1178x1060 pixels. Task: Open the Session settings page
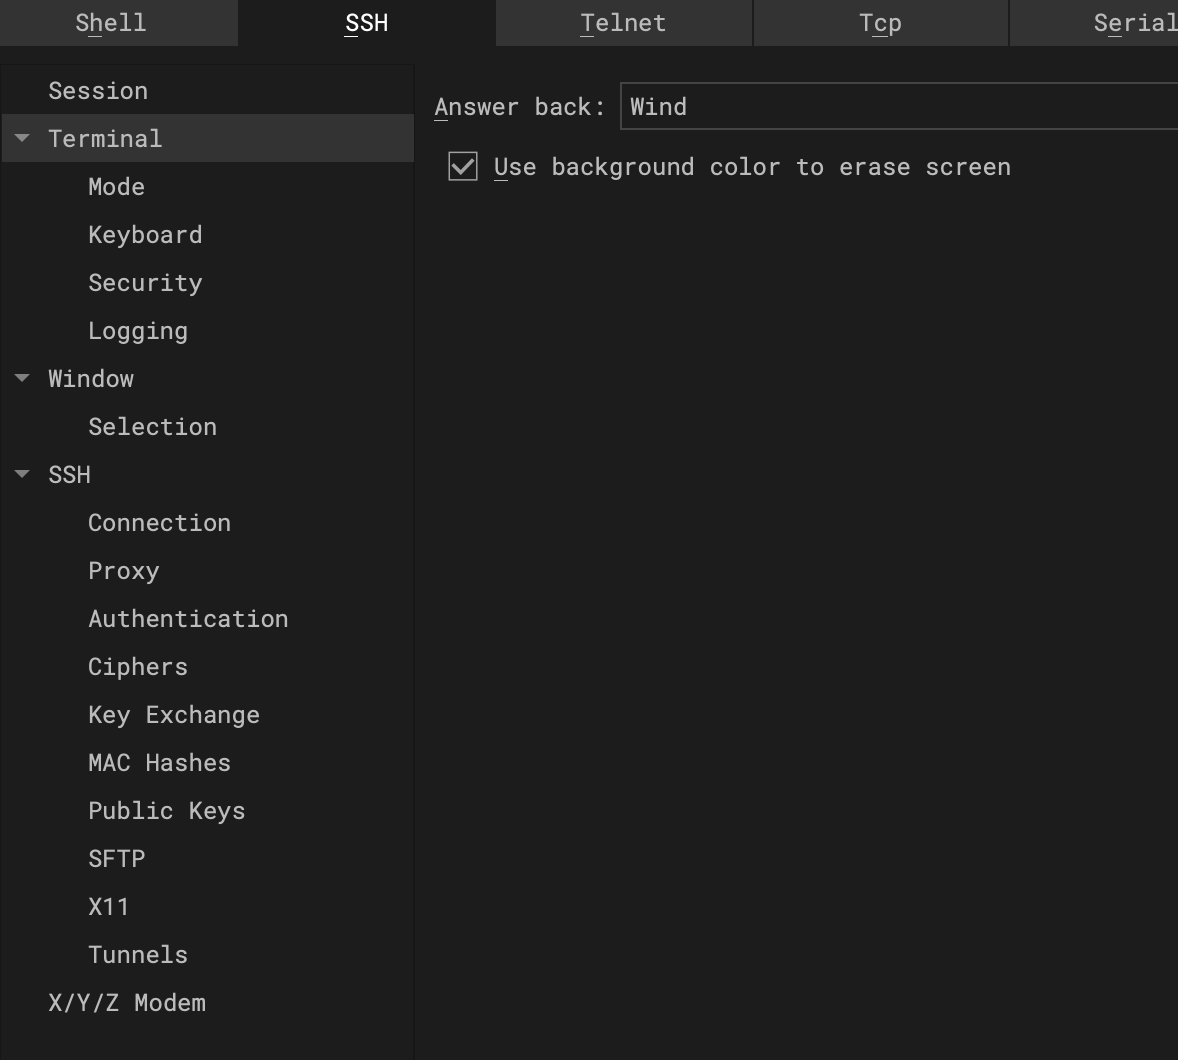(x=98, y=90)
